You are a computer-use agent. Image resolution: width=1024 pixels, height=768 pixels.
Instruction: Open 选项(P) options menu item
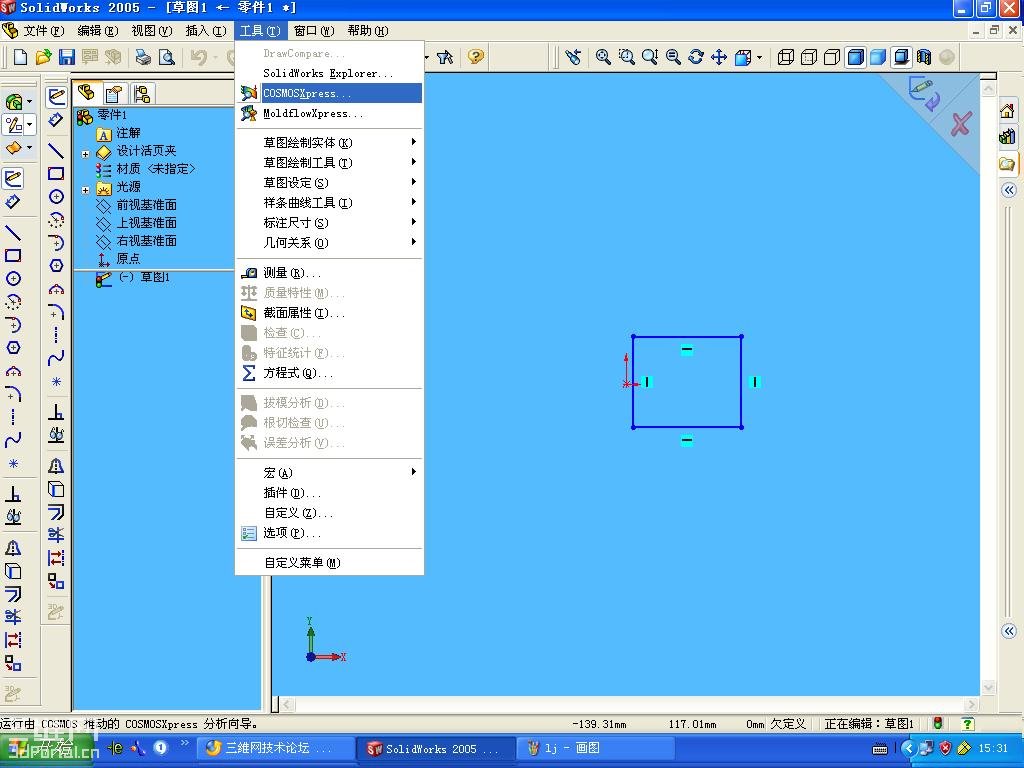point(329,533)
